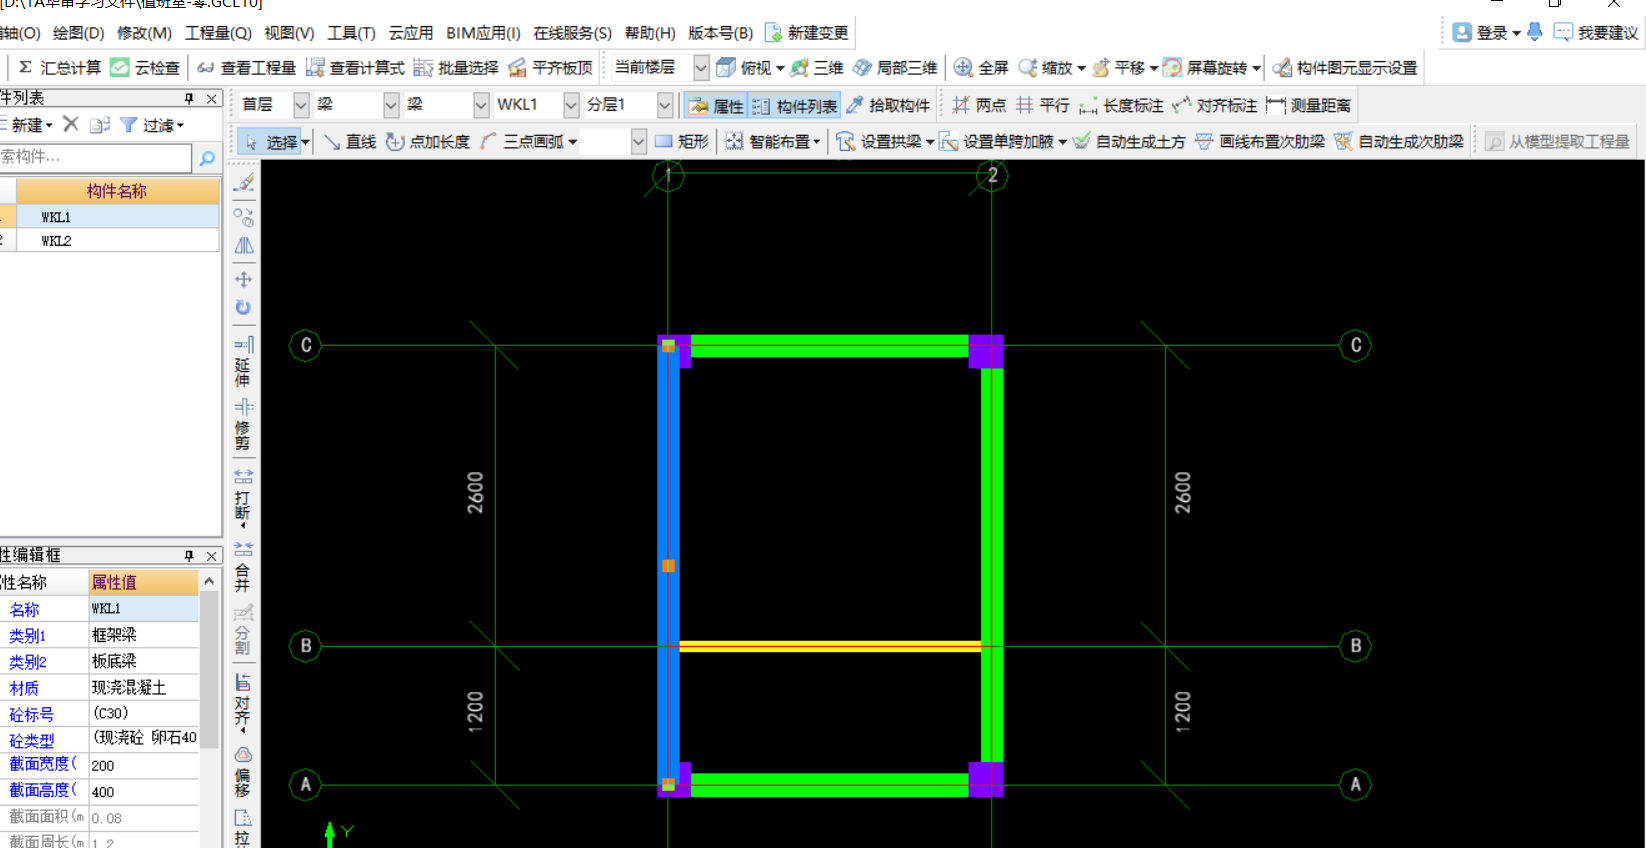Toggle the 属性 properties panel button

(716, 105)
